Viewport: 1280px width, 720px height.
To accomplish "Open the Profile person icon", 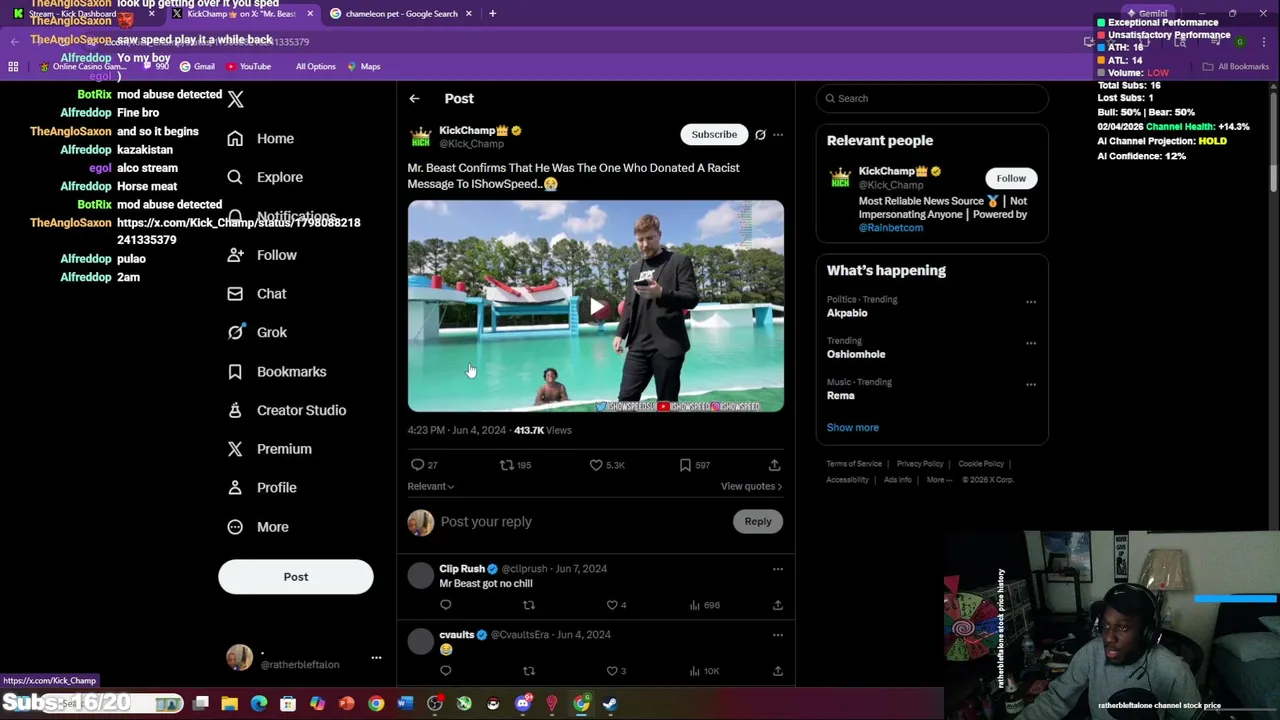I will point(235,487).
